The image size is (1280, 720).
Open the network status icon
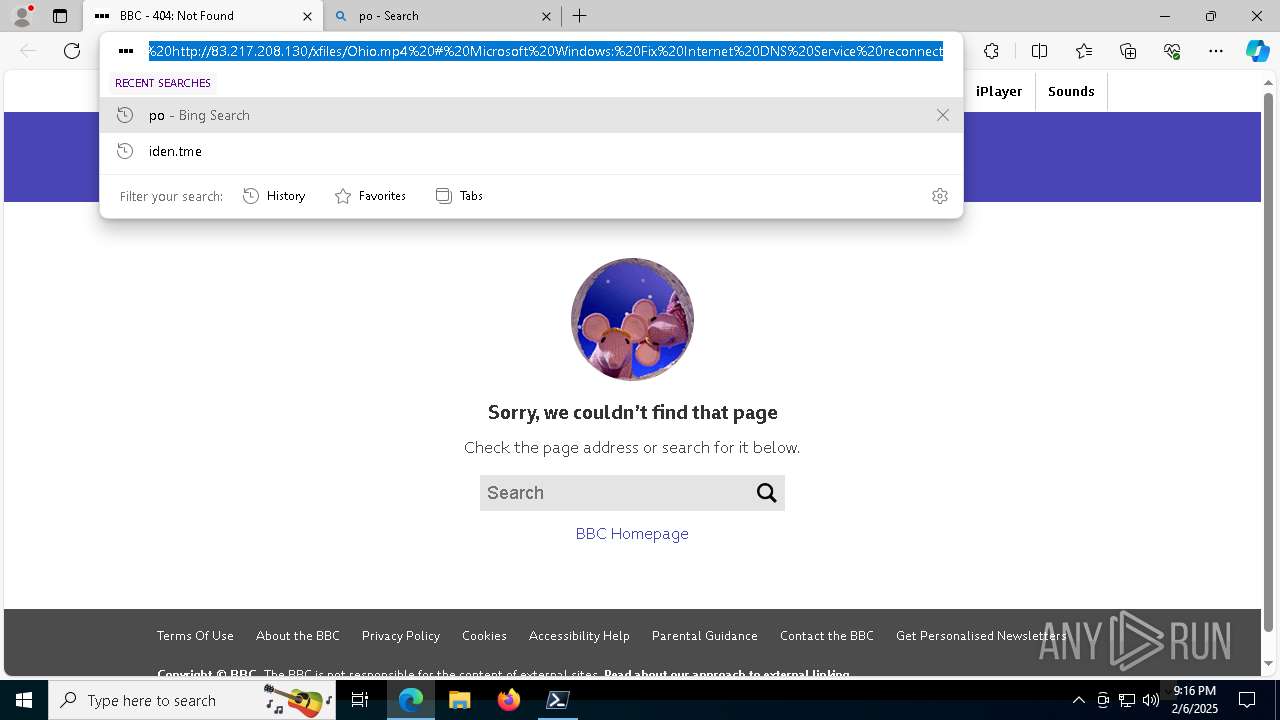click(x=1127, y=700)
